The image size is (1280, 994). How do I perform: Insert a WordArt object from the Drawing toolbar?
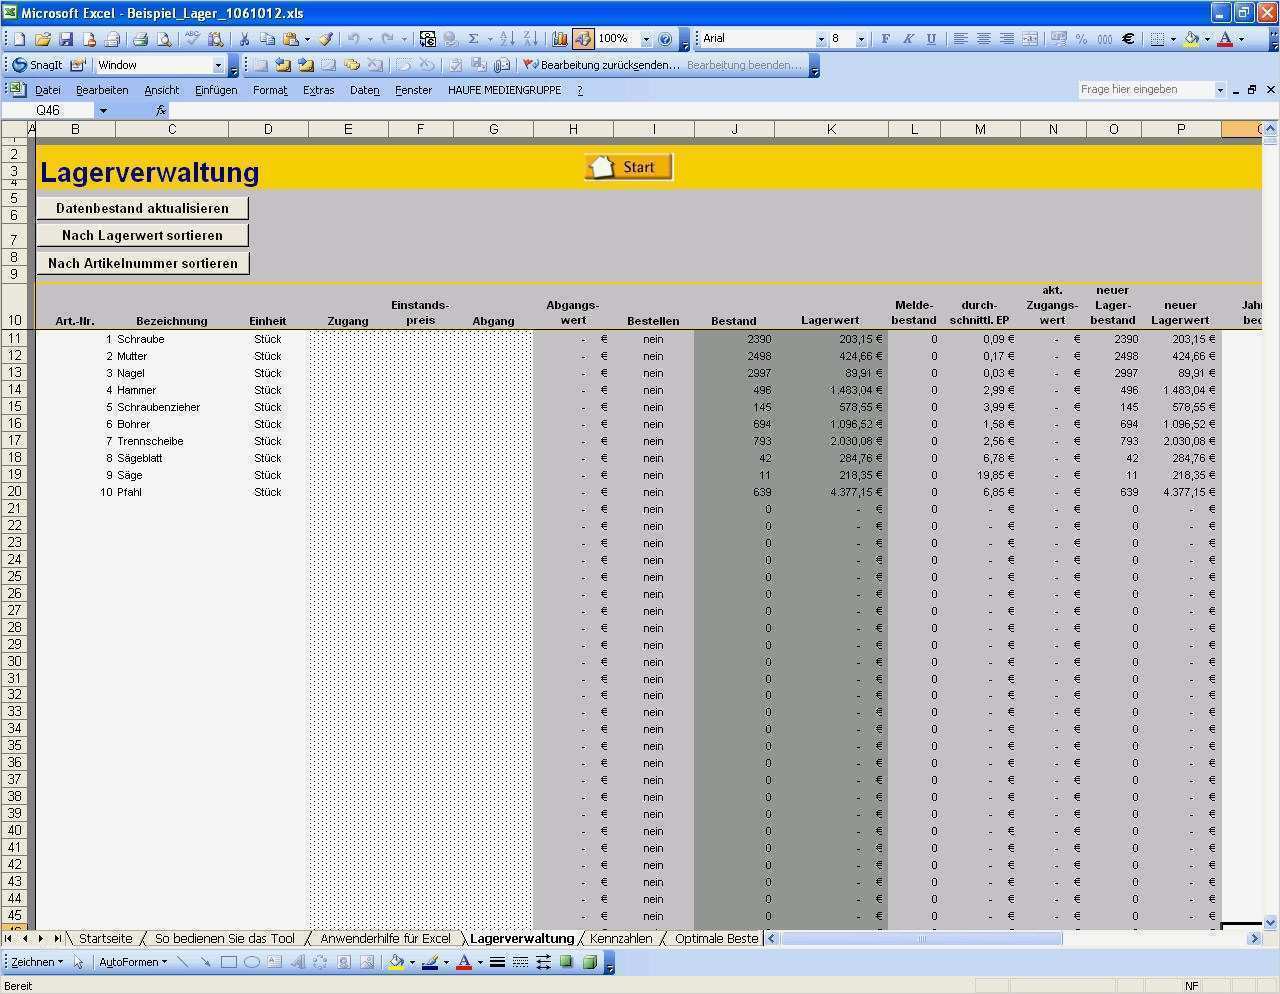pyautogui.click(x=296, y=961)
